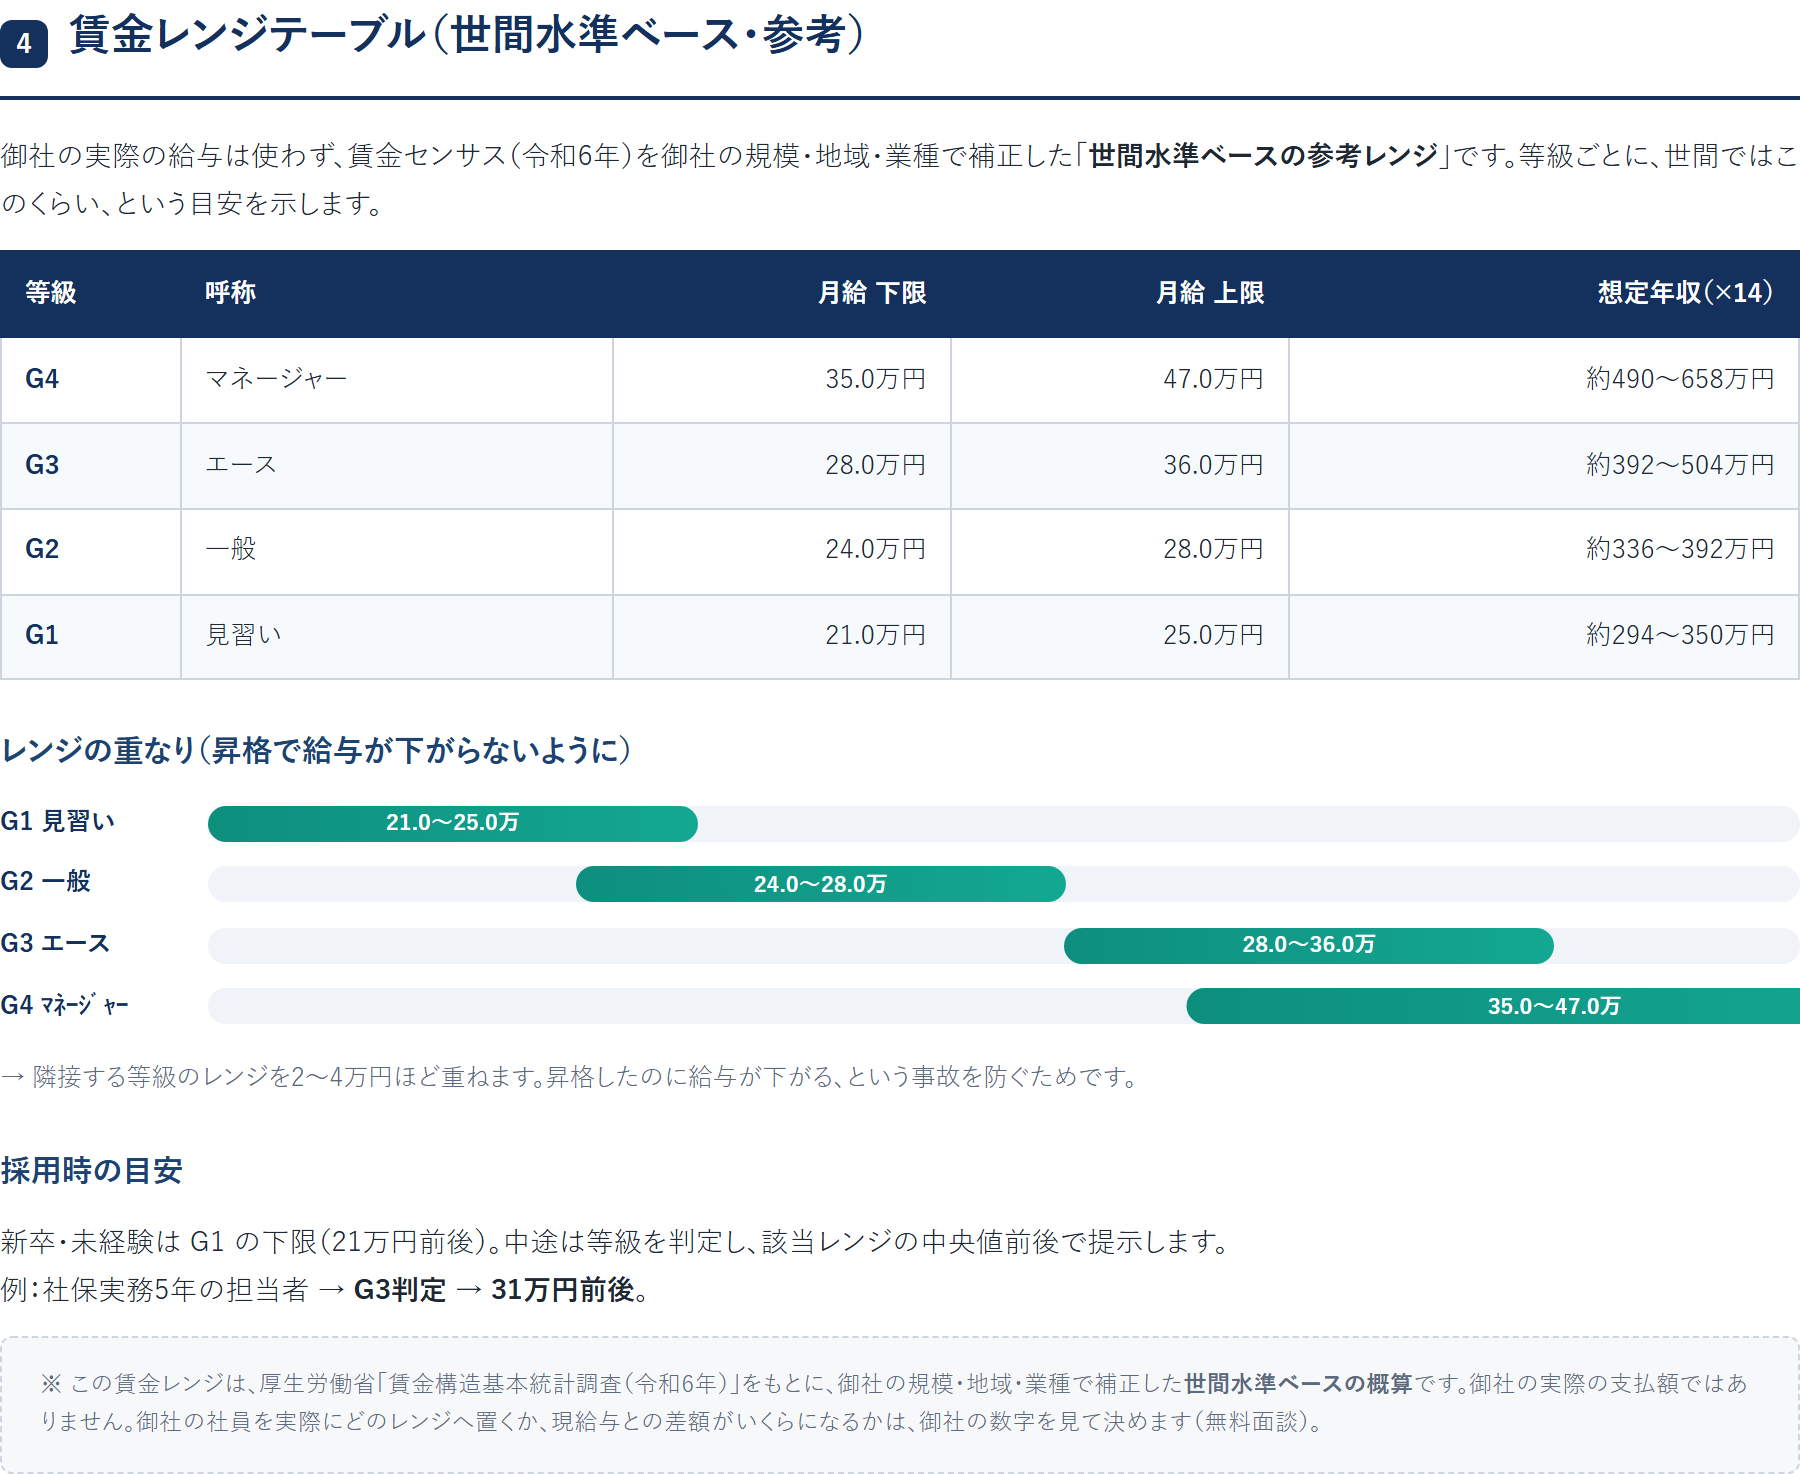Viewport: 1800px width, 1474px height.
Task: Click the 47.0万円 upper limit cell
Action: (x=1119, y=380)
